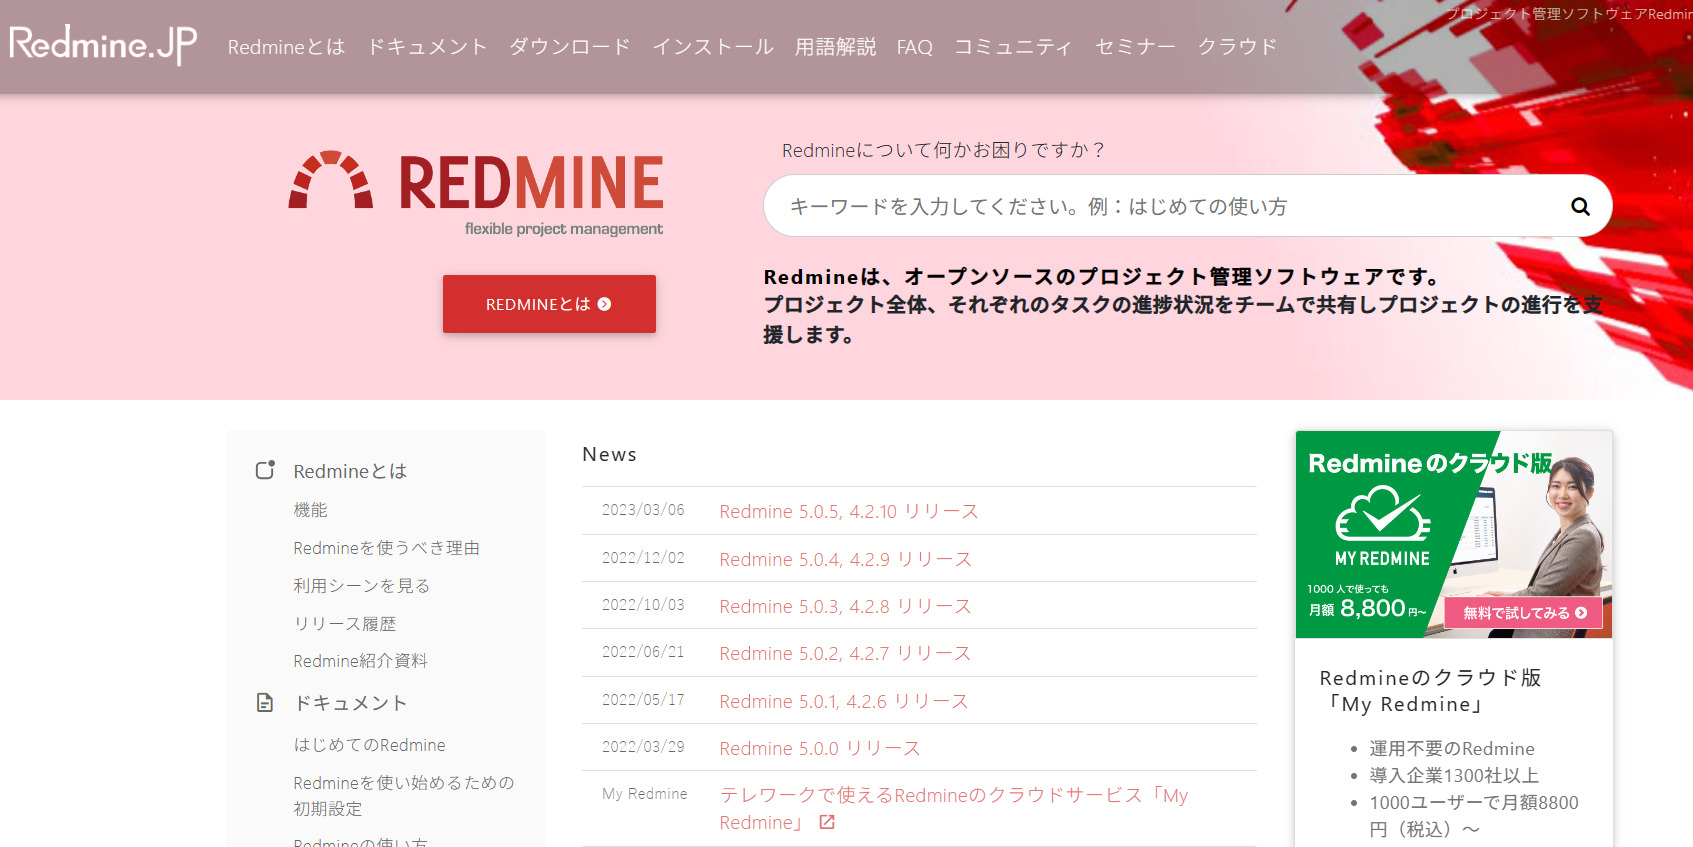Screen dimensions: 1693x847
Task: Open the Redmineとは menu item in header
Action: [286, 47]
